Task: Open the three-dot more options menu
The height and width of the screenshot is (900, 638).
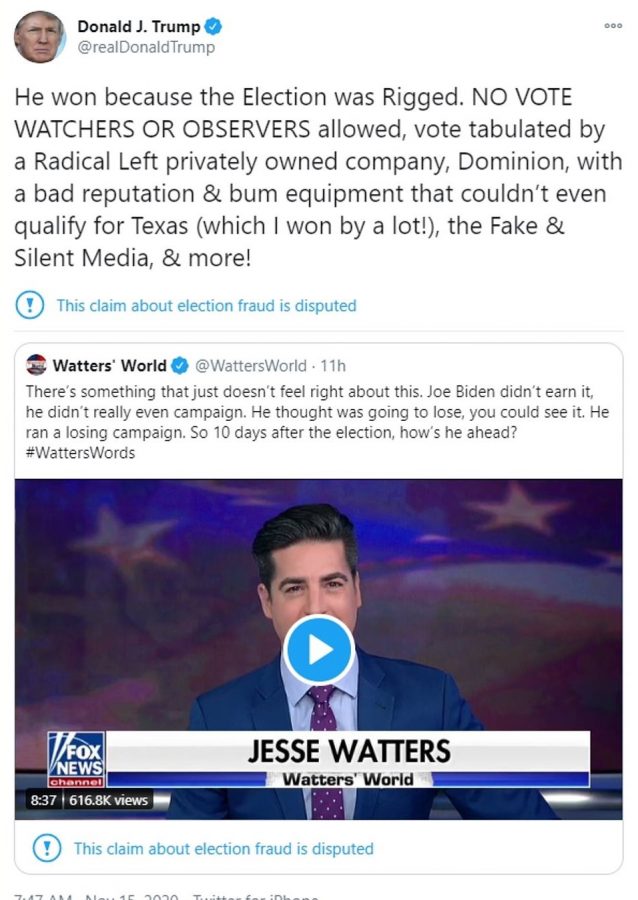Action: point(613,26)
